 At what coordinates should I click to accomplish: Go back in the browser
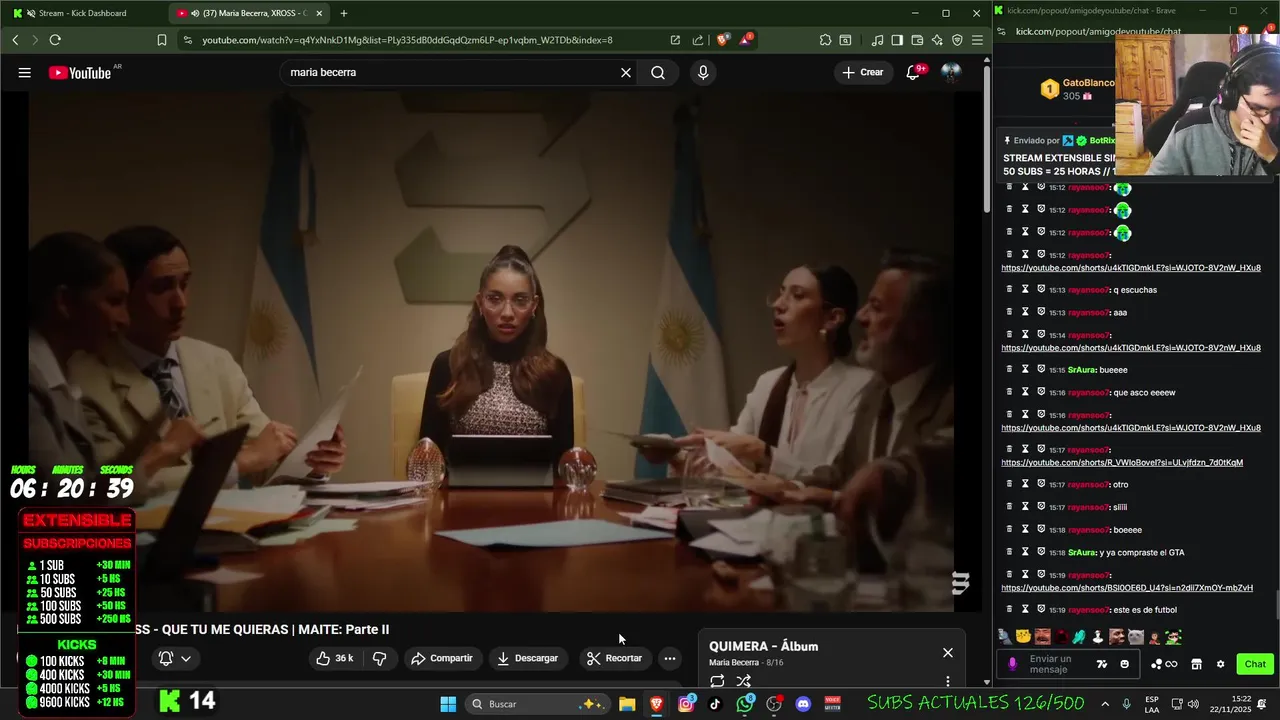coord(15,40)
